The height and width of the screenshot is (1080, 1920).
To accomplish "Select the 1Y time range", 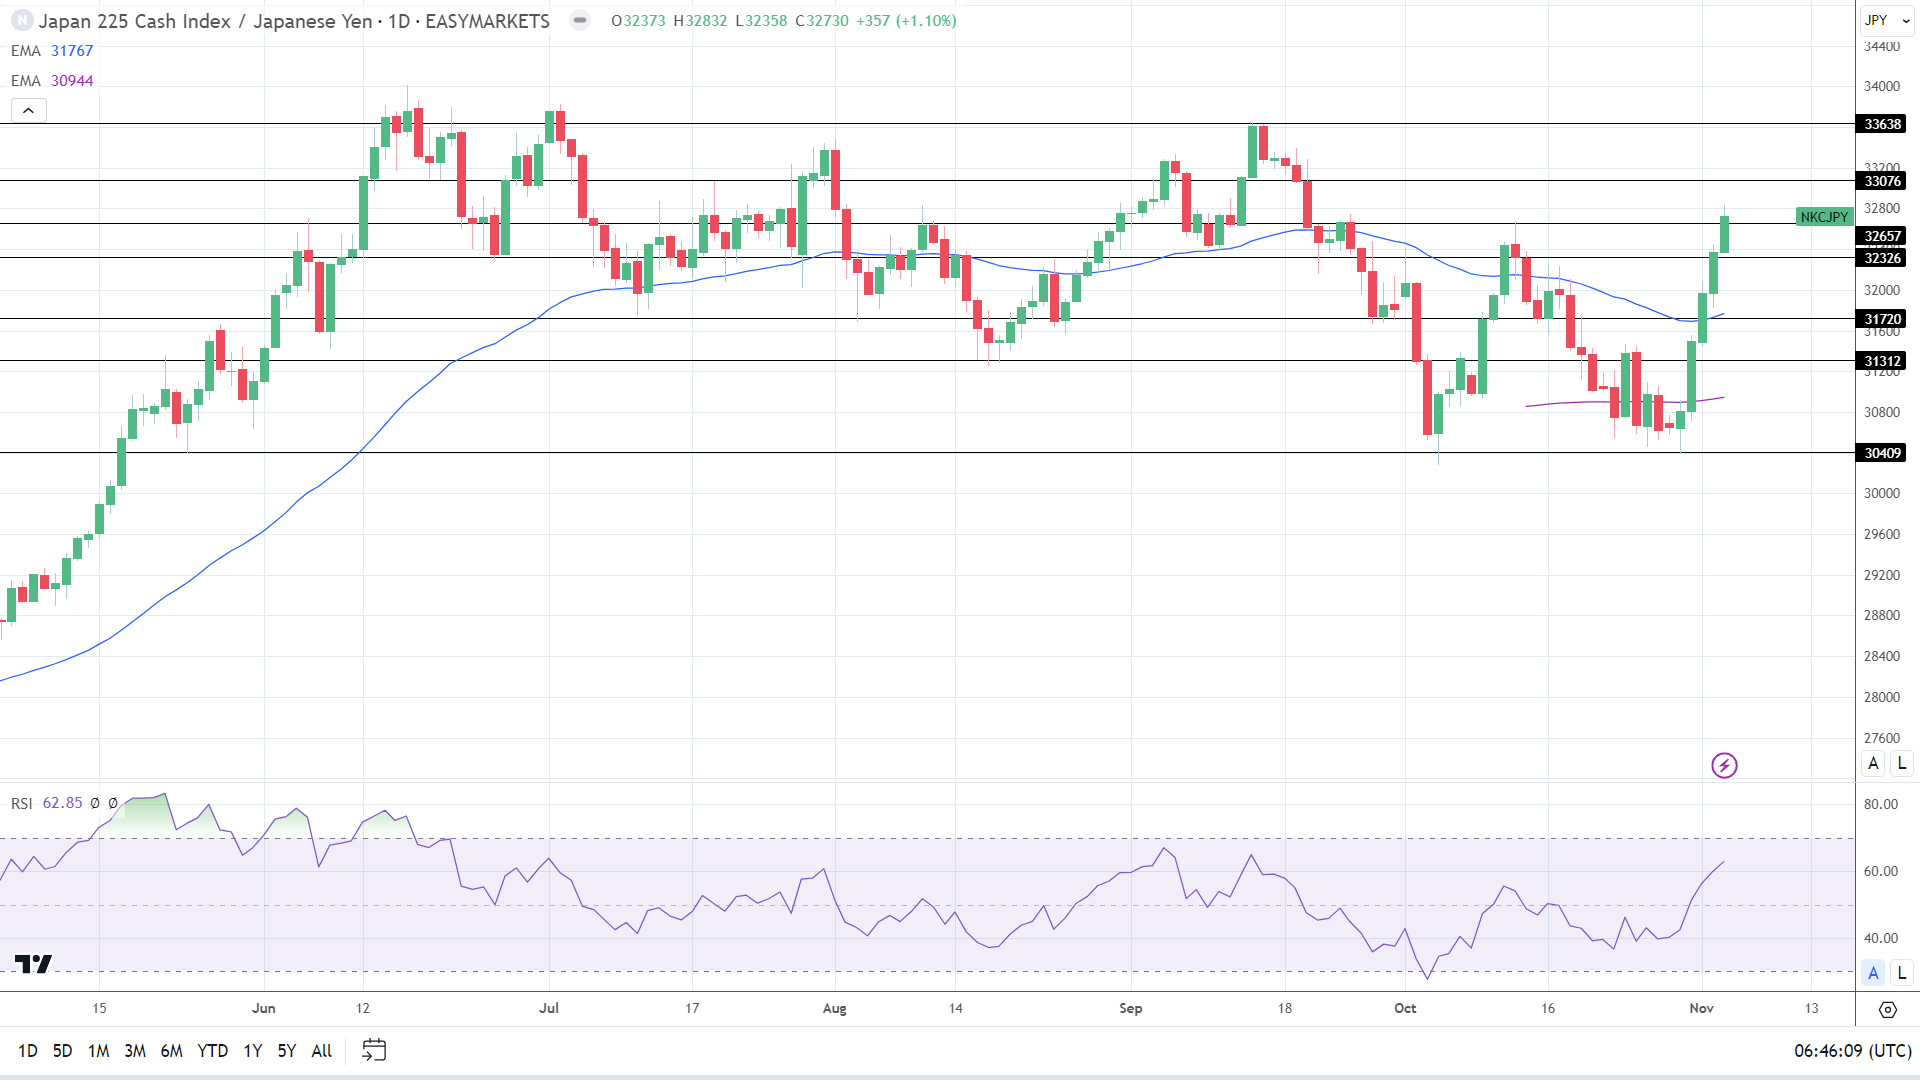I will click(253, 1051).
